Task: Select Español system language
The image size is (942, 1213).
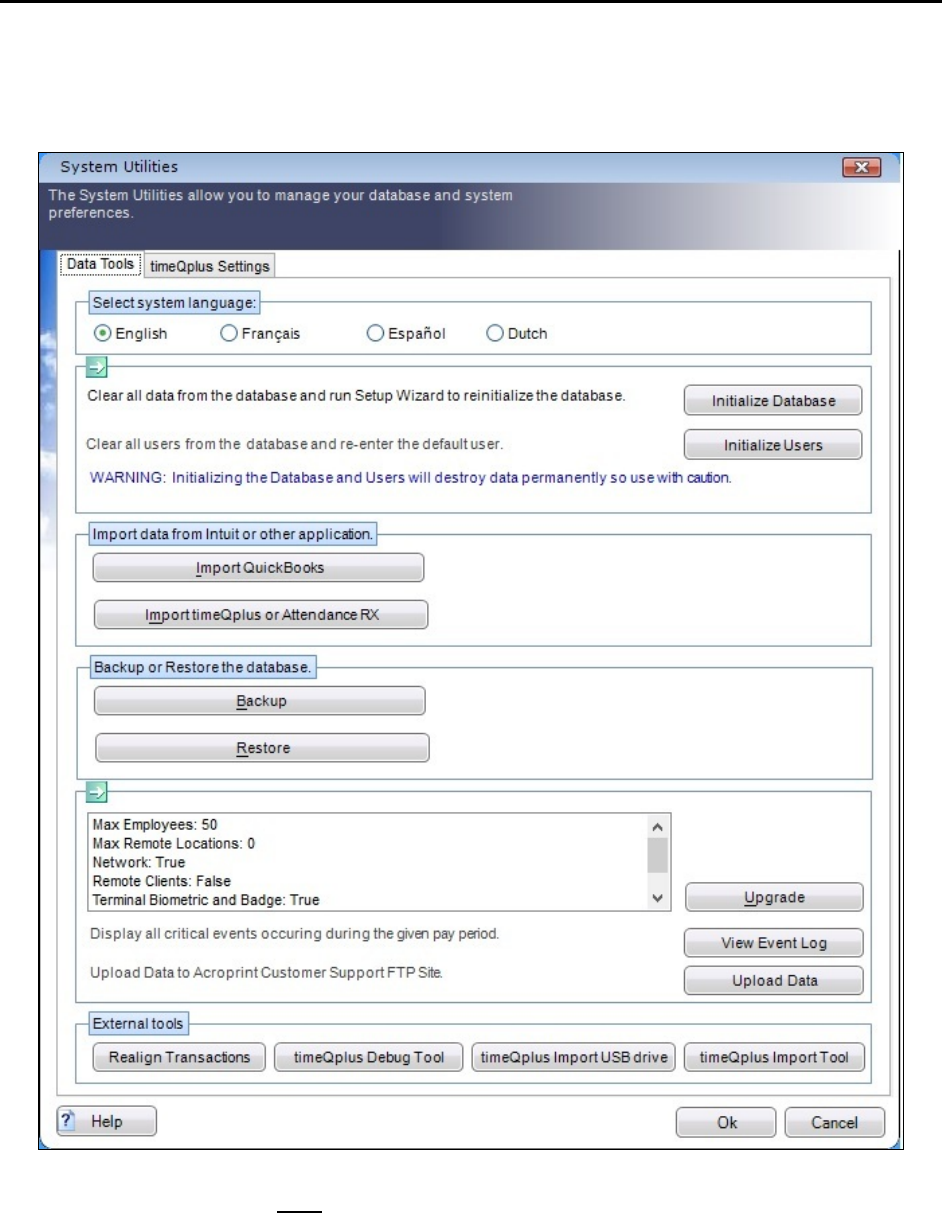Action: tap(406, 334)
